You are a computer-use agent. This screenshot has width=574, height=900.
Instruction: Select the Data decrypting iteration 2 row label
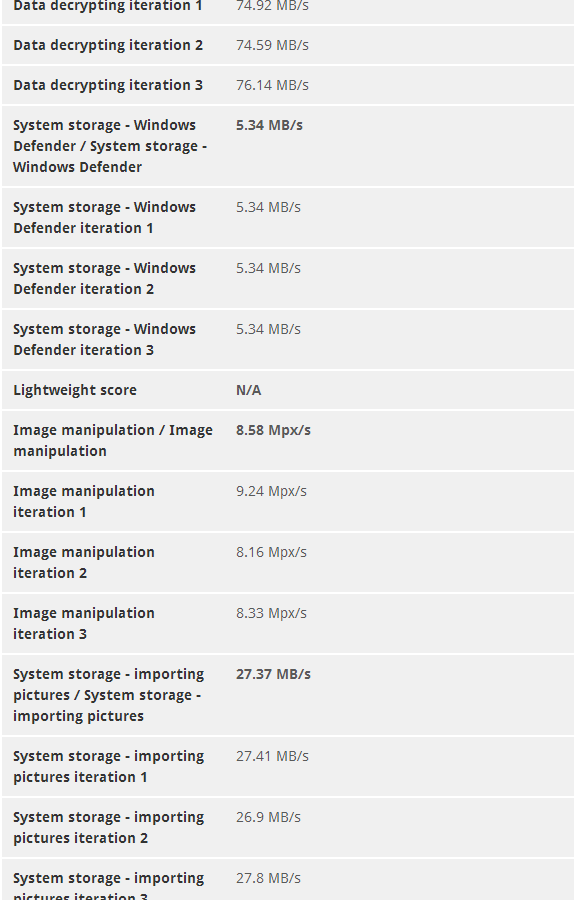pos(108,45)
